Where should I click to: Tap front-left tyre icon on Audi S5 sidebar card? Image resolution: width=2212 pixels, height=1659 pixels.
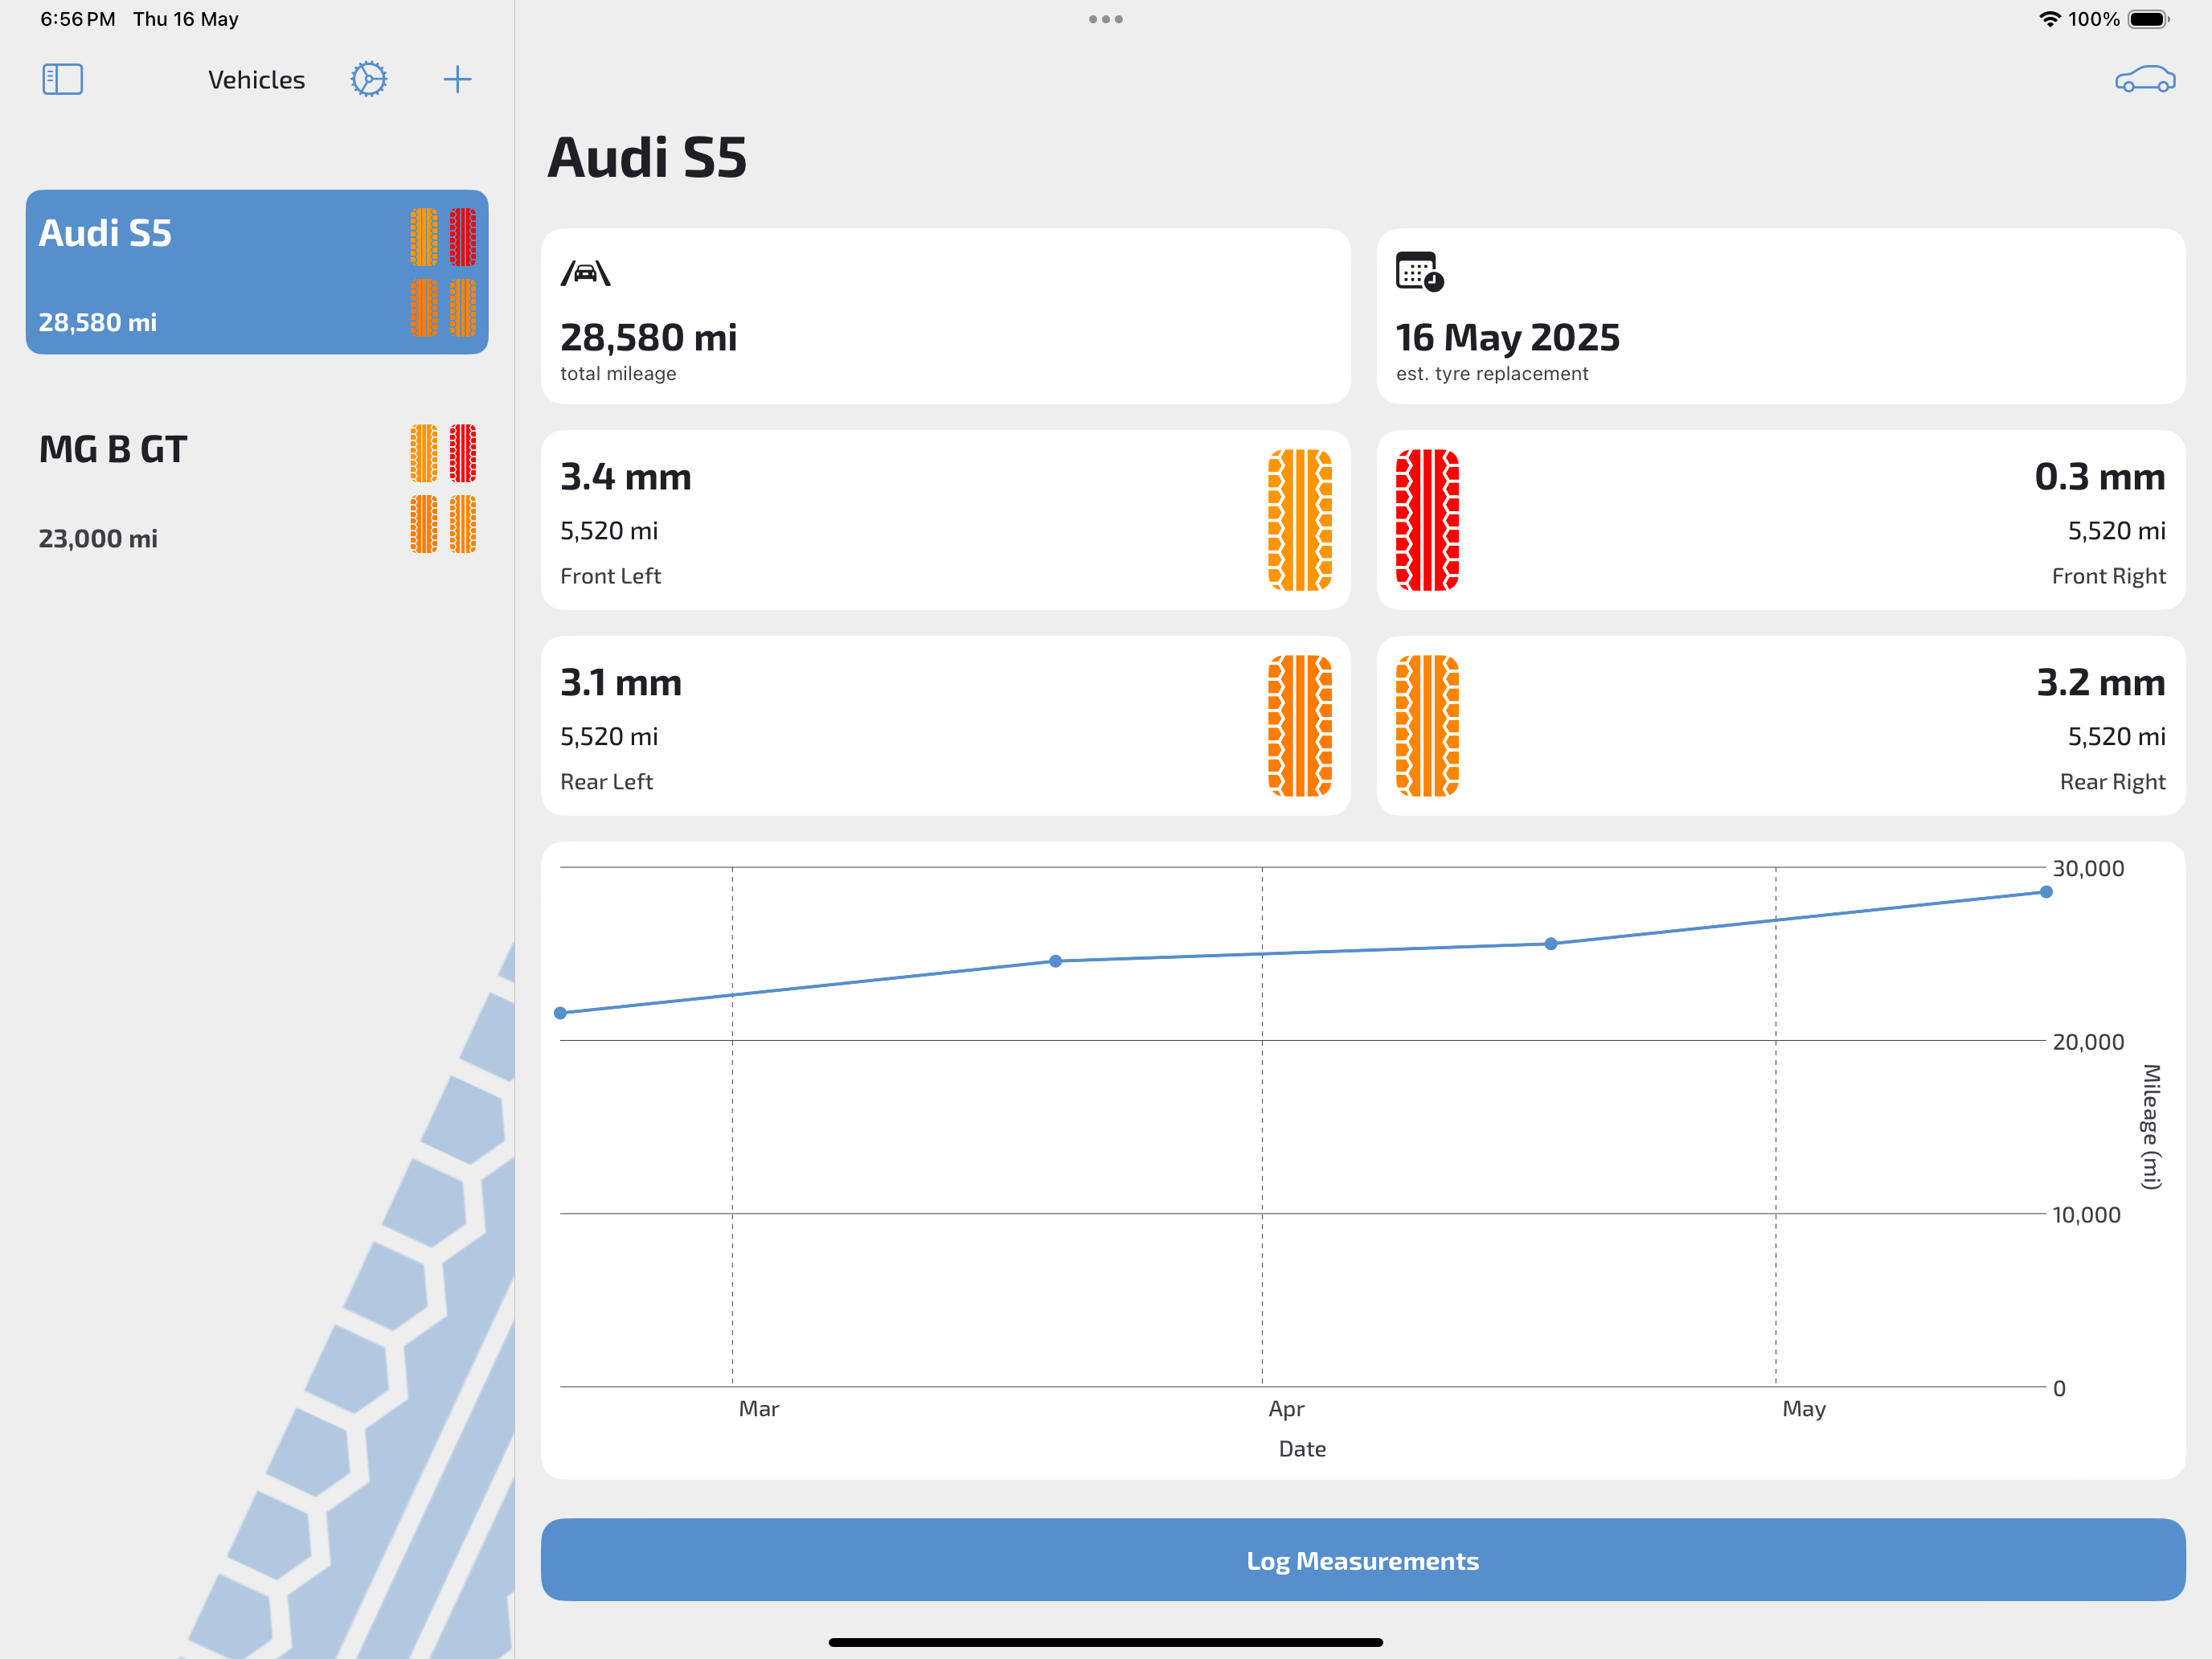[x=424, y=237]
